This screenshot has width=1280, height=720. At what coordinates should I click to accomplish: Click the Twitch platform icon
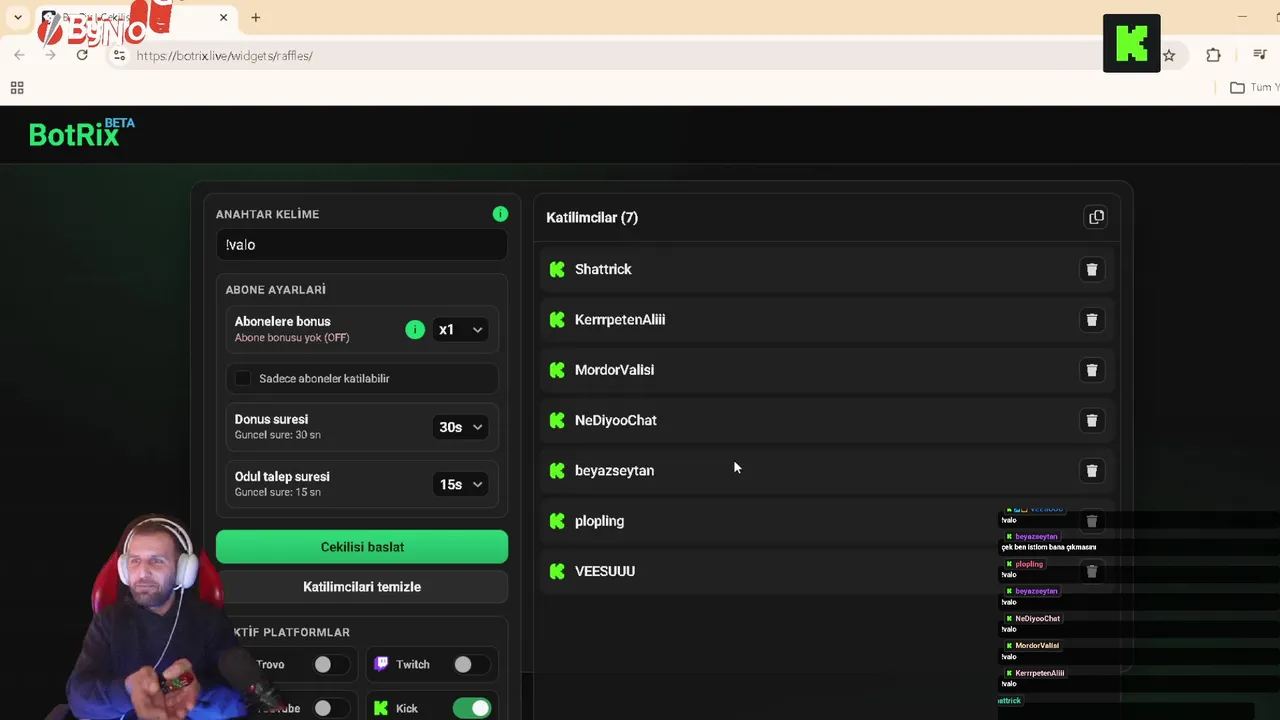point(381,664)
